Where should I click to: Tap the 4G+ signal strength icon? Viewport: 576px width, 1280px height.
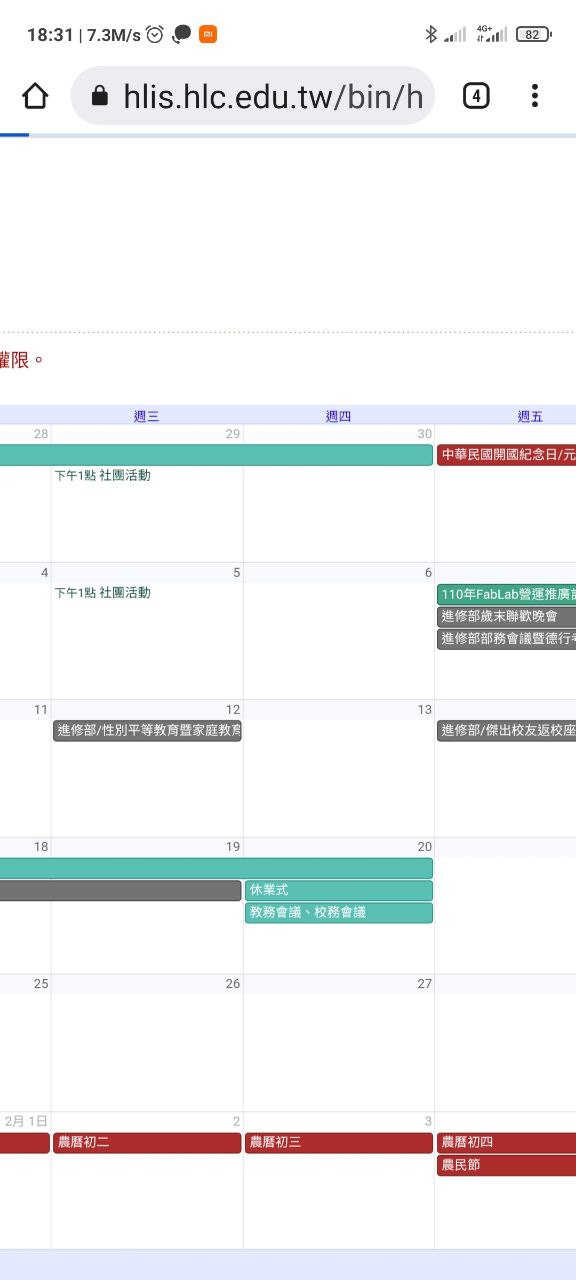pos(491,35)
